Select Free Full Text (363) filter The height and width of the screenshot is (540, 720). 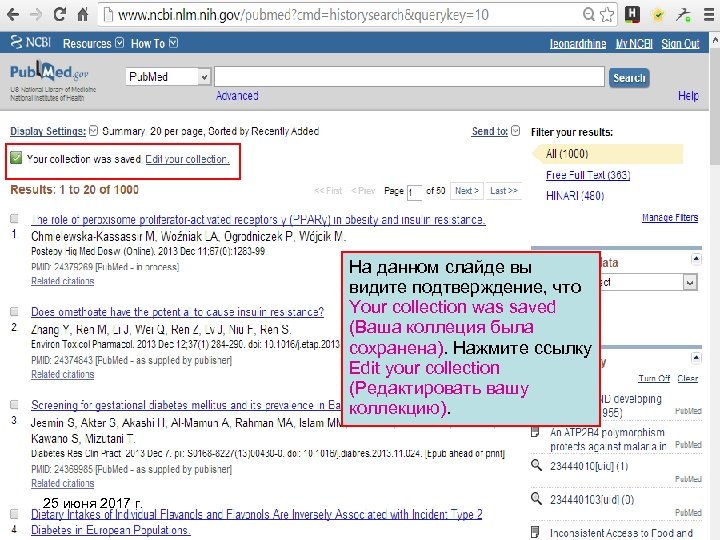point(588,175)
